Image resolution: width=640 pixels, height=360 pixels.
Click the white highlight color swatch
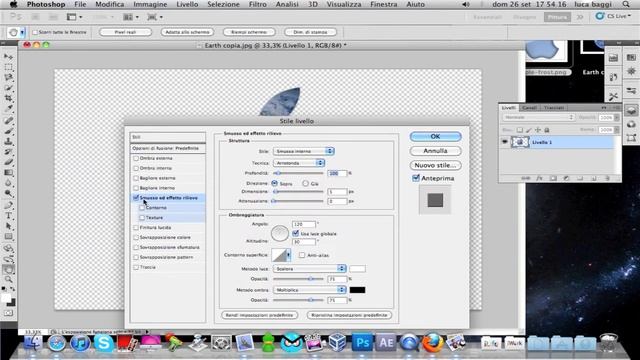[x=357, y=269]
